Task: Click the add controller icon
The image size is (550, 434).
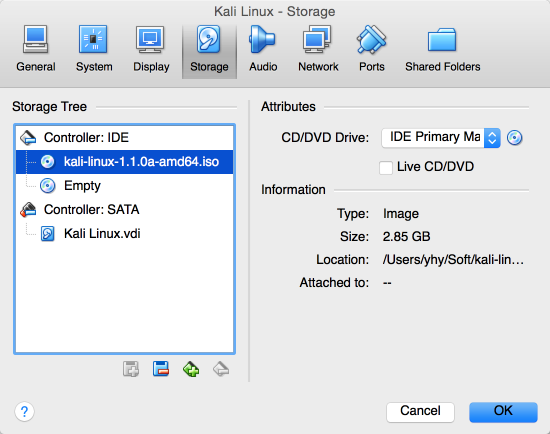Action: pyautogui.click(x=191, y=369)
